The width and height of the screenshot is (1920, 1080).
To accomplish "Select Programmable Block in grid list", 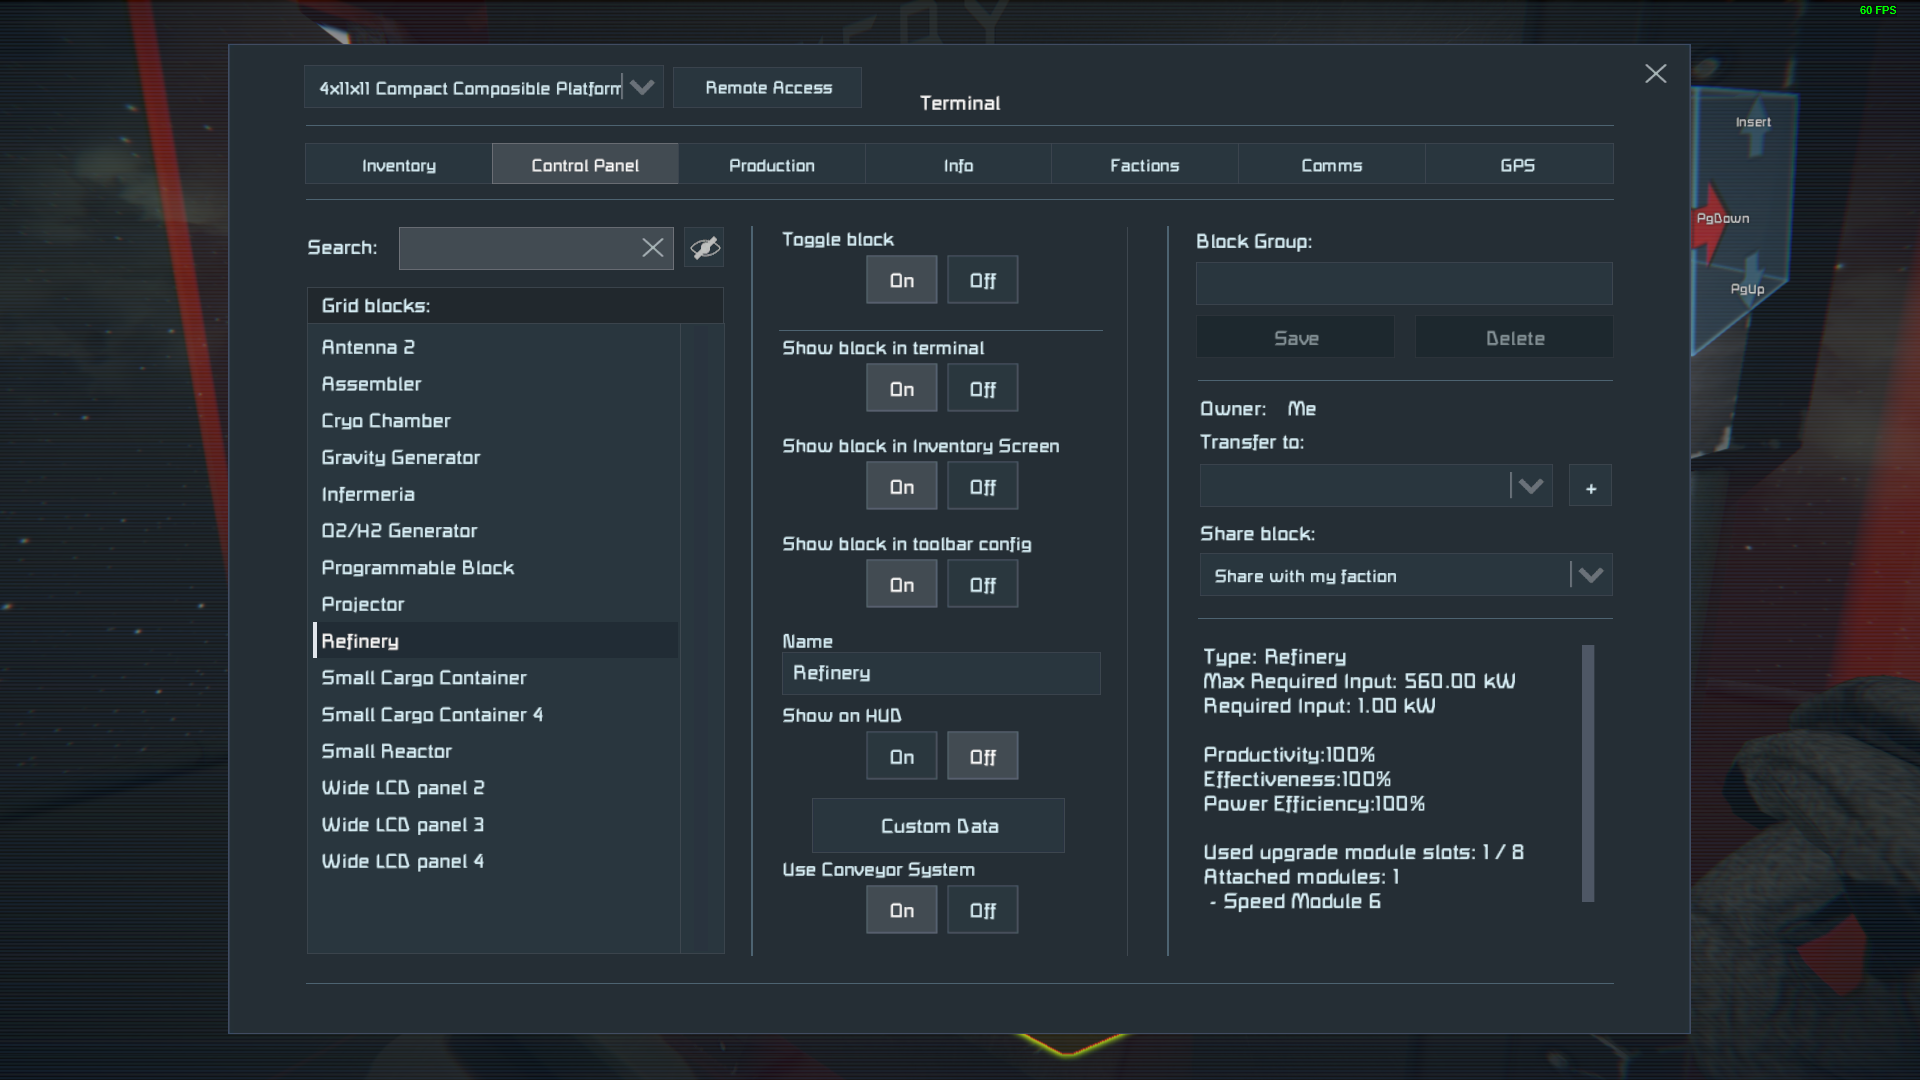I will click(x=417, y=568).
